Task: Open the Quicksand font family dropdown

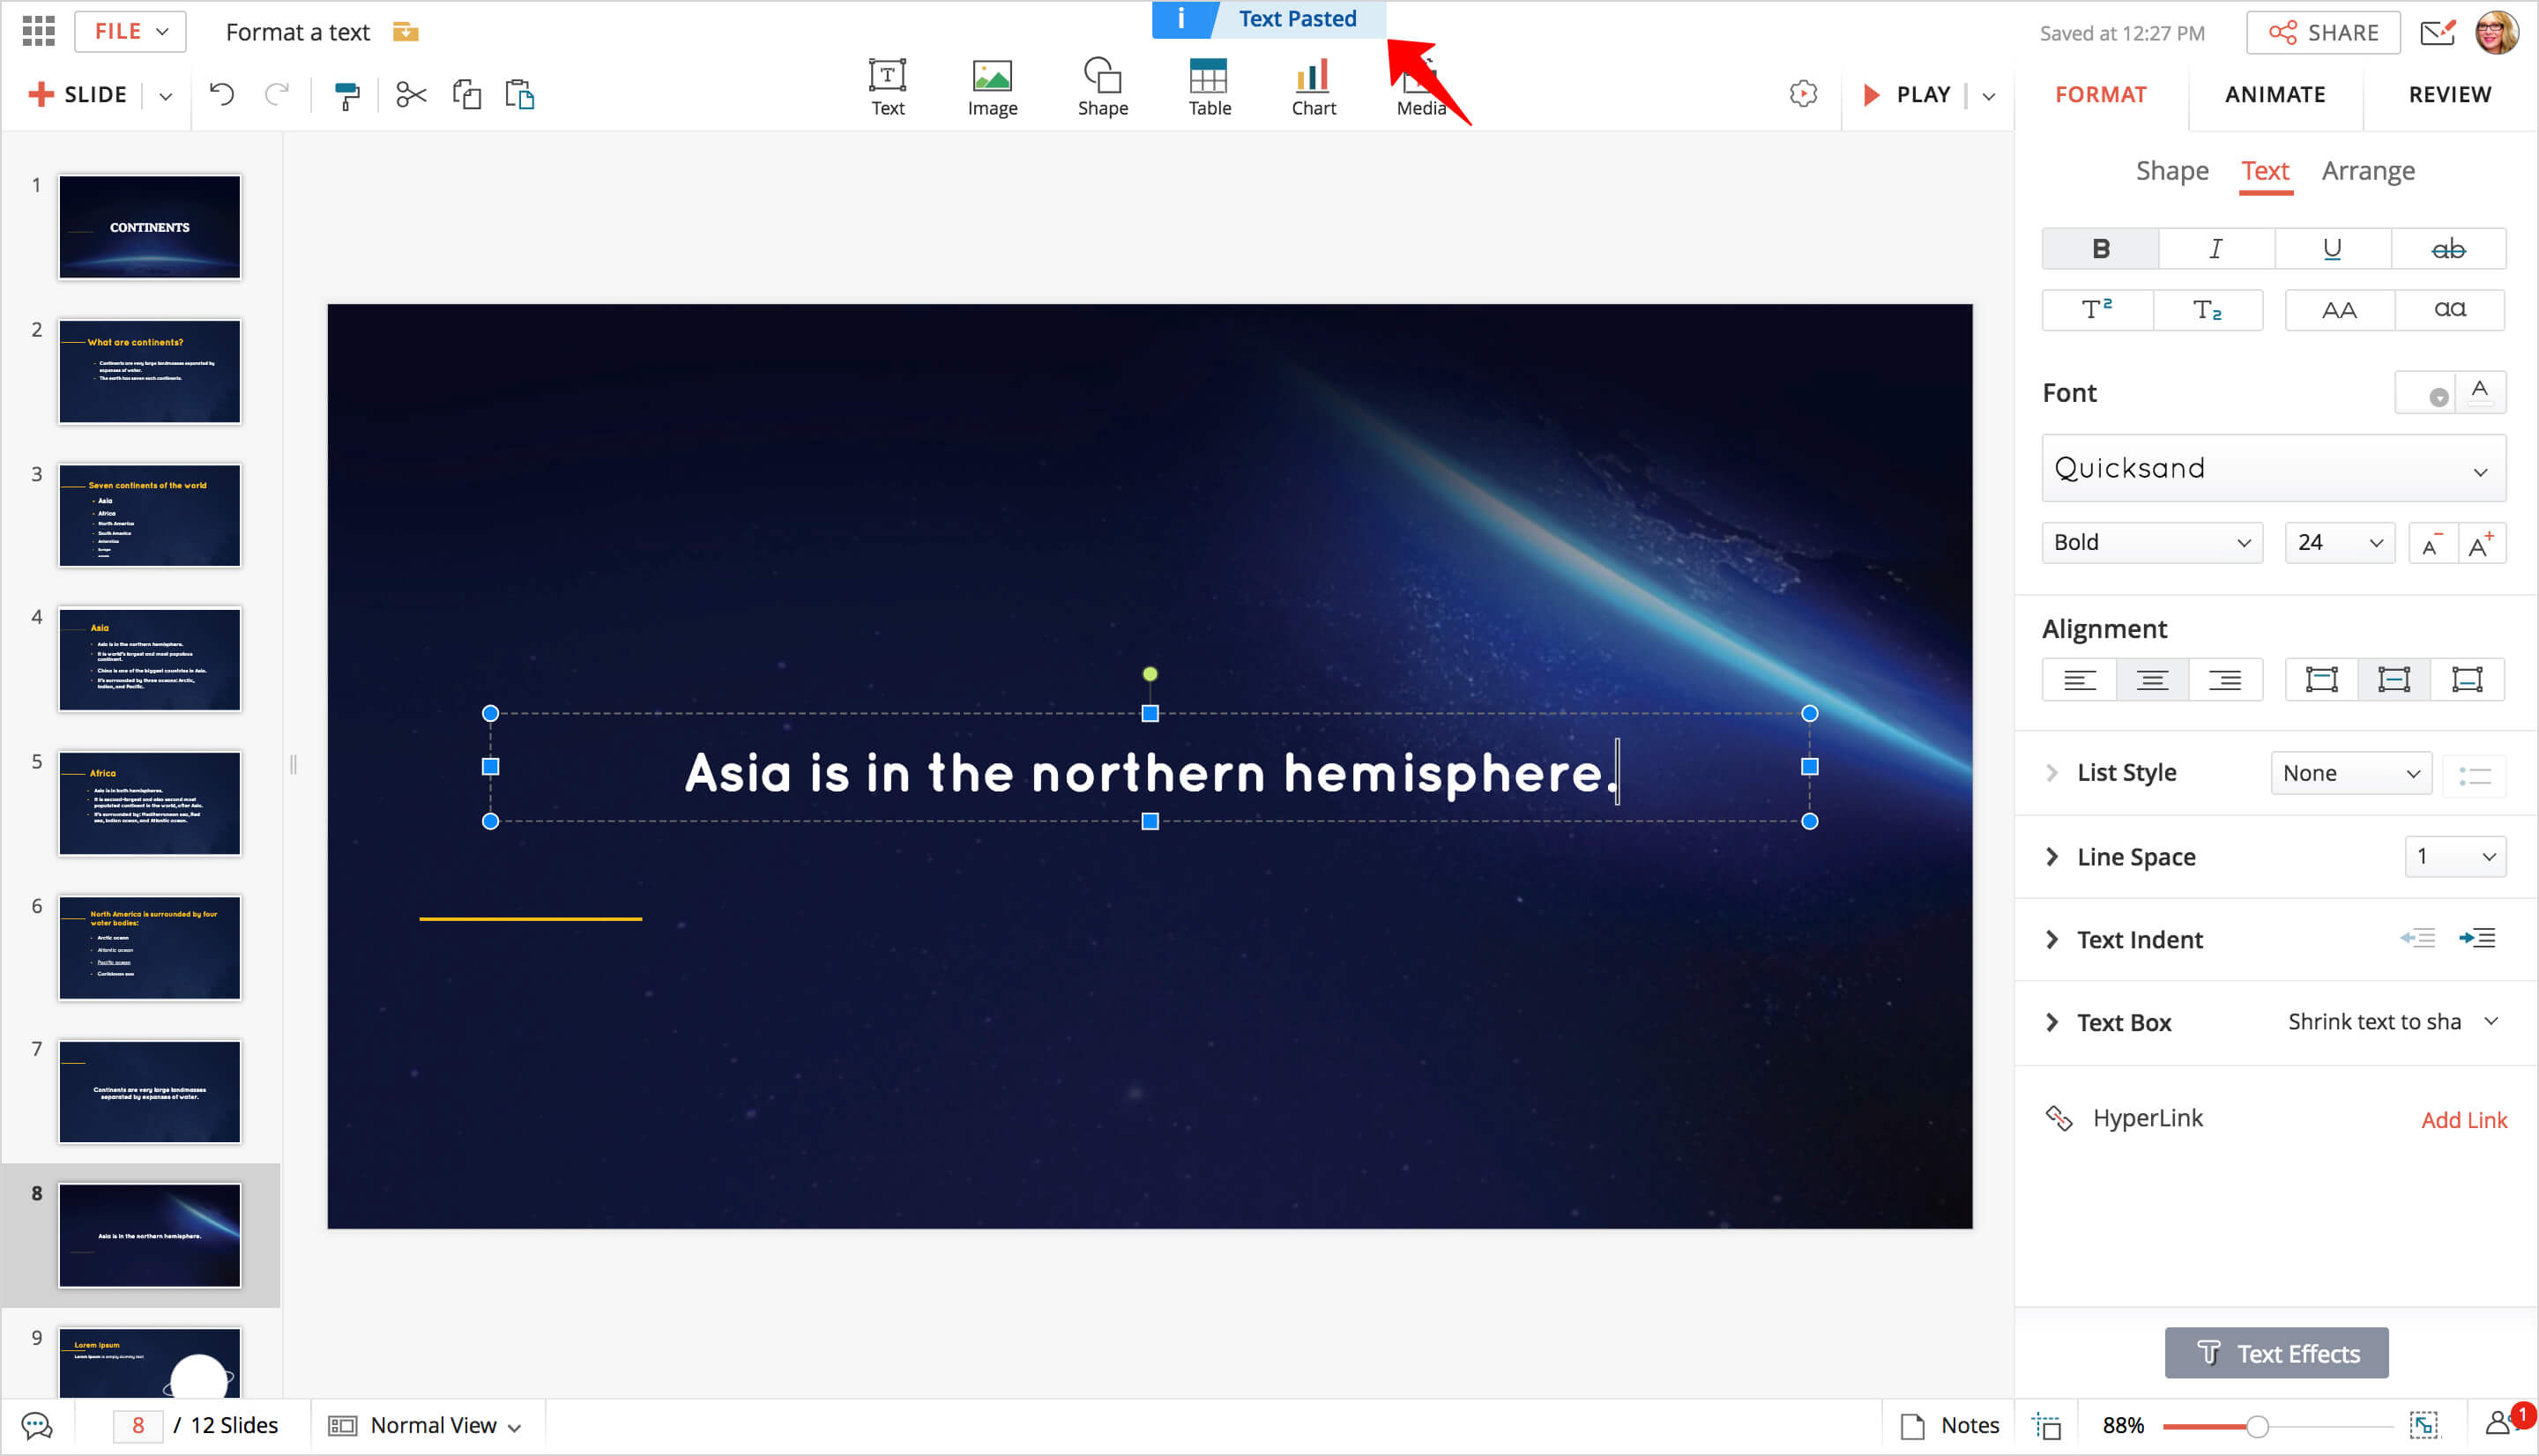Action: (2272, 468)
